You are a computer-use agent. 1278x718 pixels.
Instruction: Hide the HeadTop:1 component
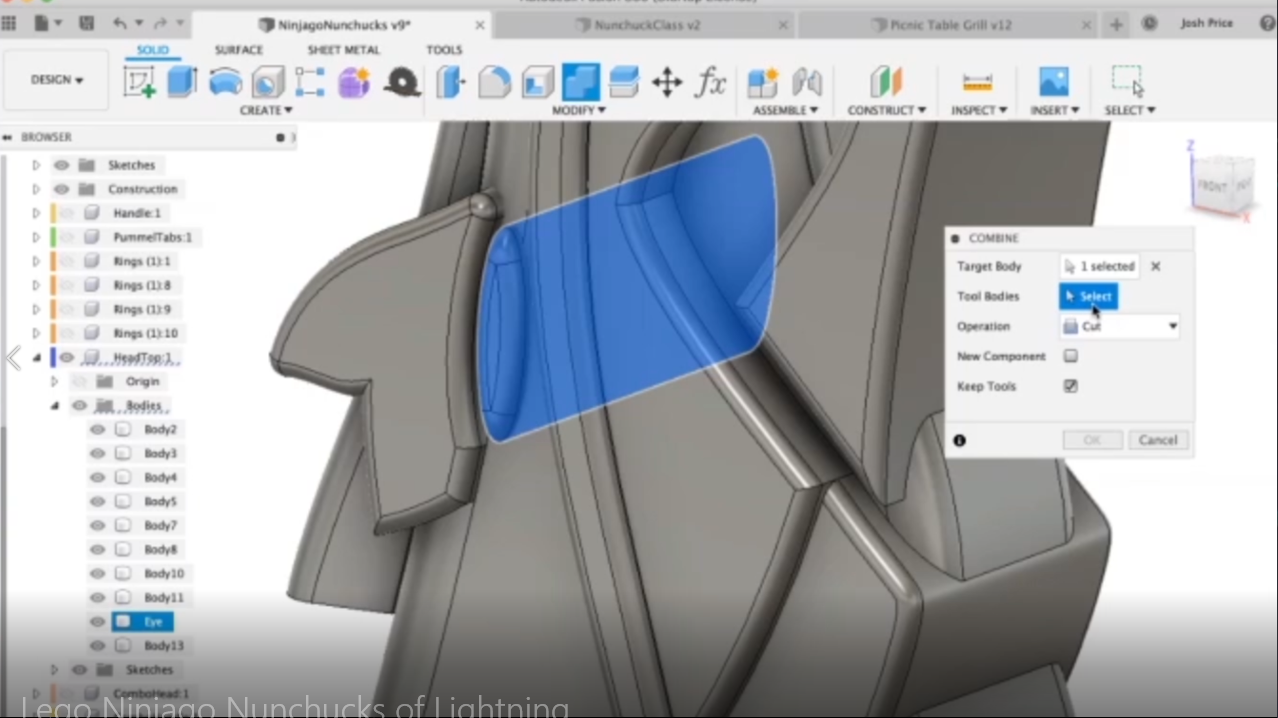66,357
